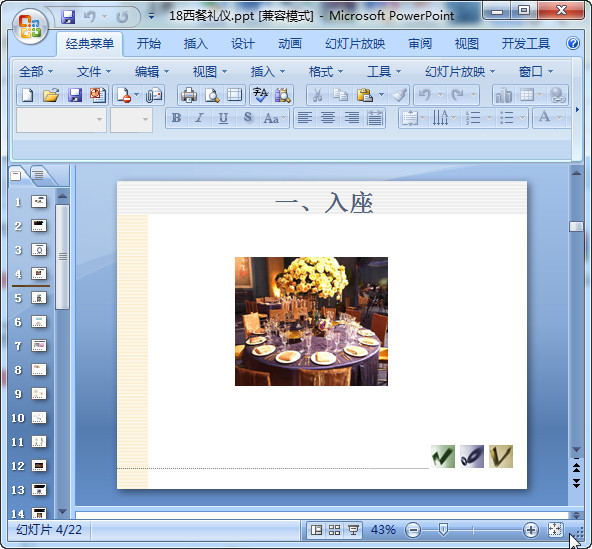Screen dimensions: 592x549
Task: Run spelling check icon
Action: (x=260, y=95)
